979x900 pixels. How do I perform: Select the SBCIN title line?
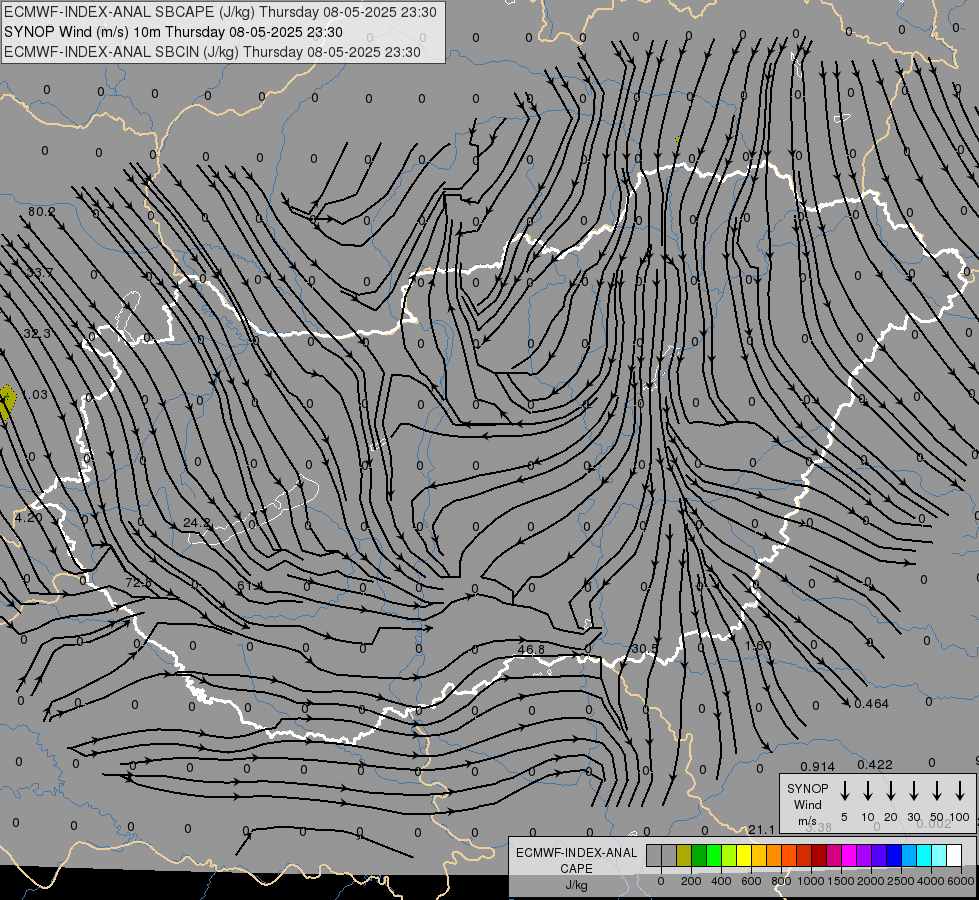pyautogui.click(x=212, y=52)
